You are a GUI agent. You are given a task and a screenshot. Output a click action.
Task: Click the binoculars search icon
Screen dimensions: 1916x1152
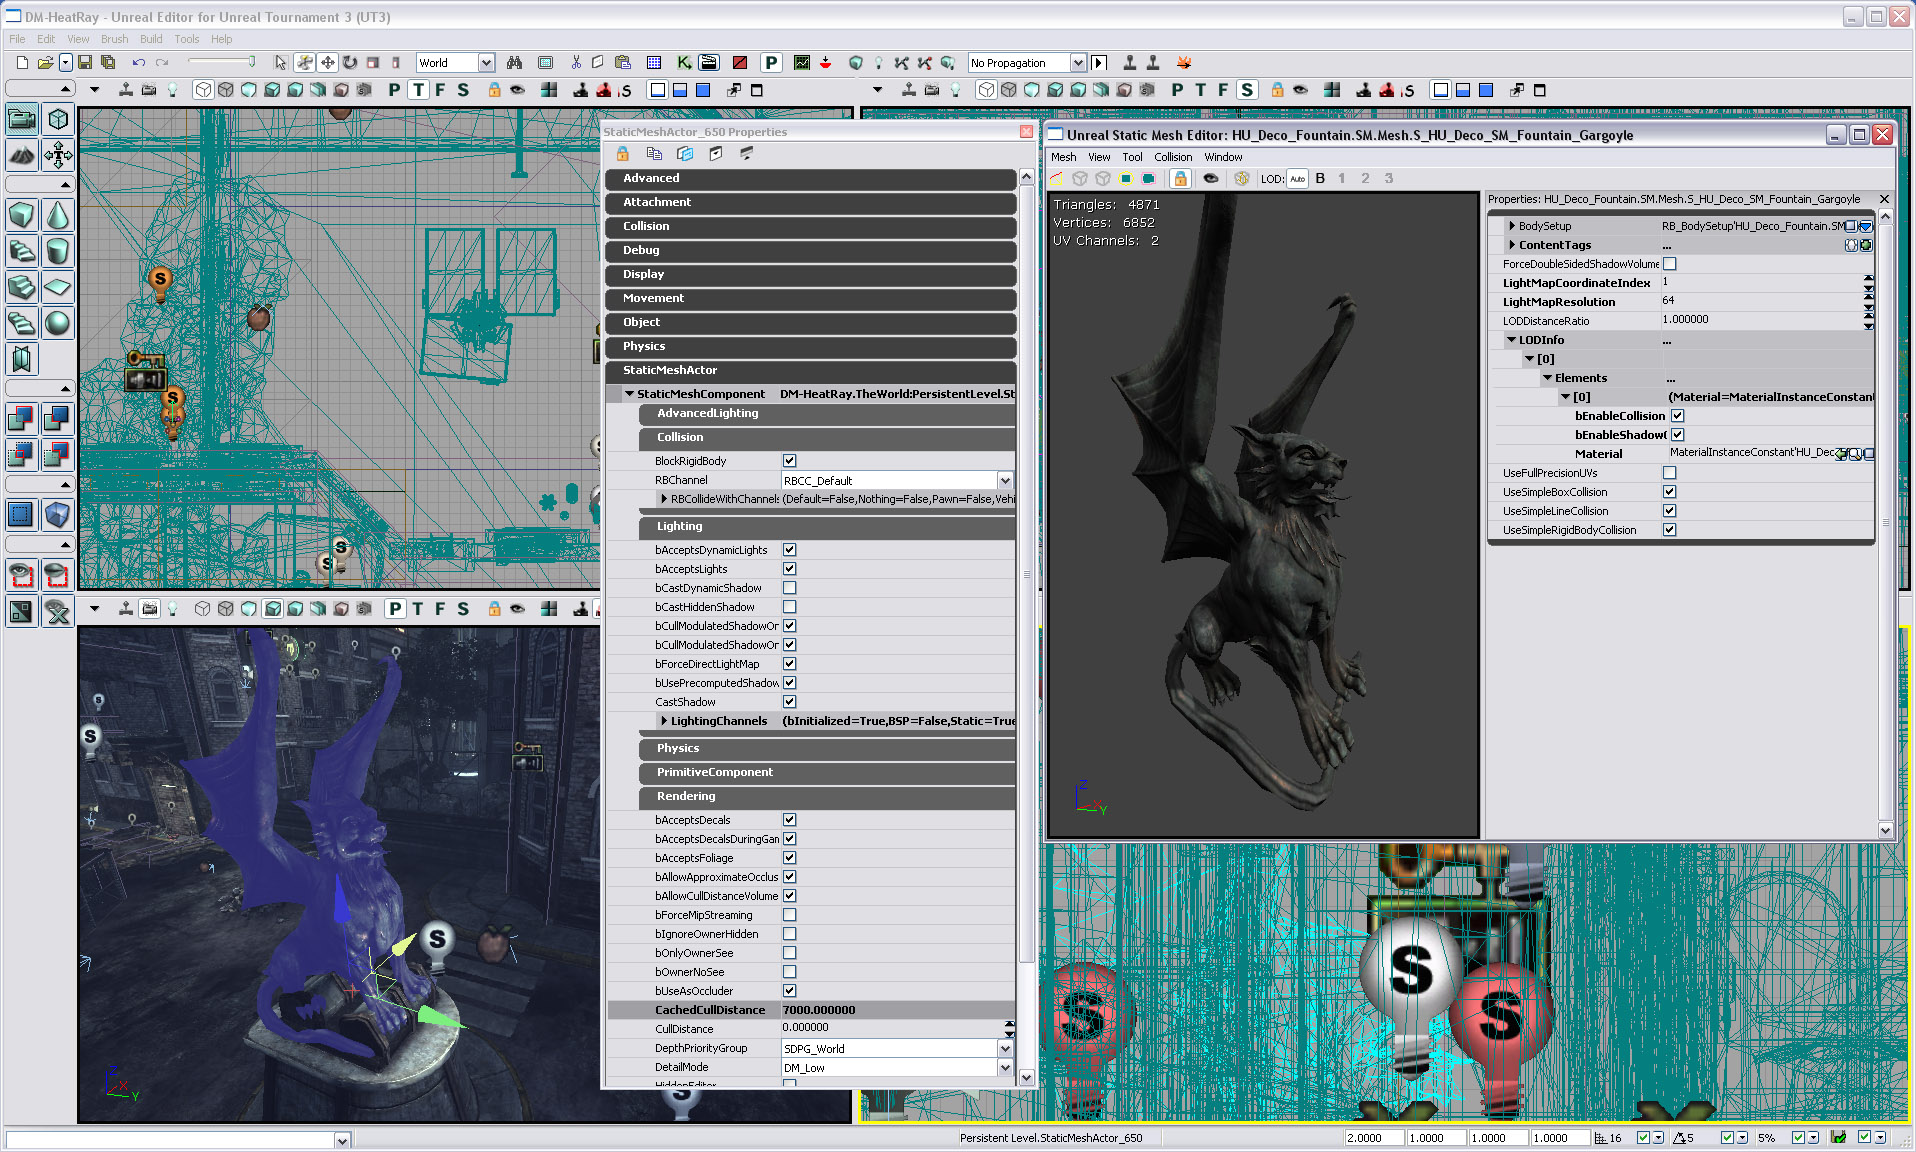click(x=514, y=63)
